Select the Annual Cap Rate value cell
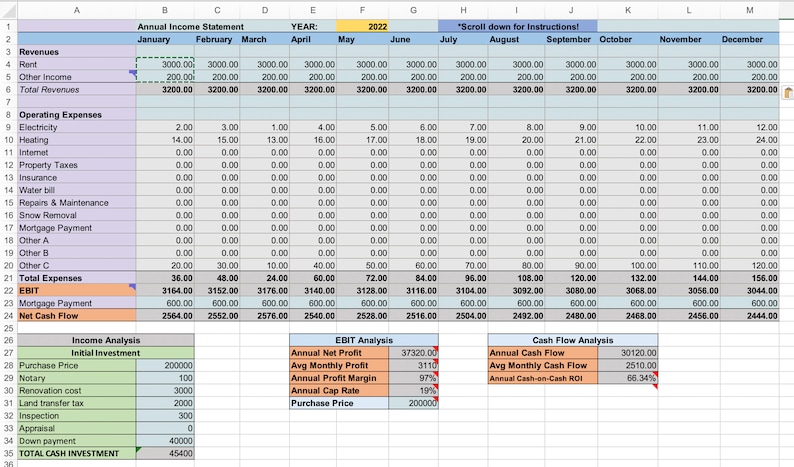 click(414, 391)
